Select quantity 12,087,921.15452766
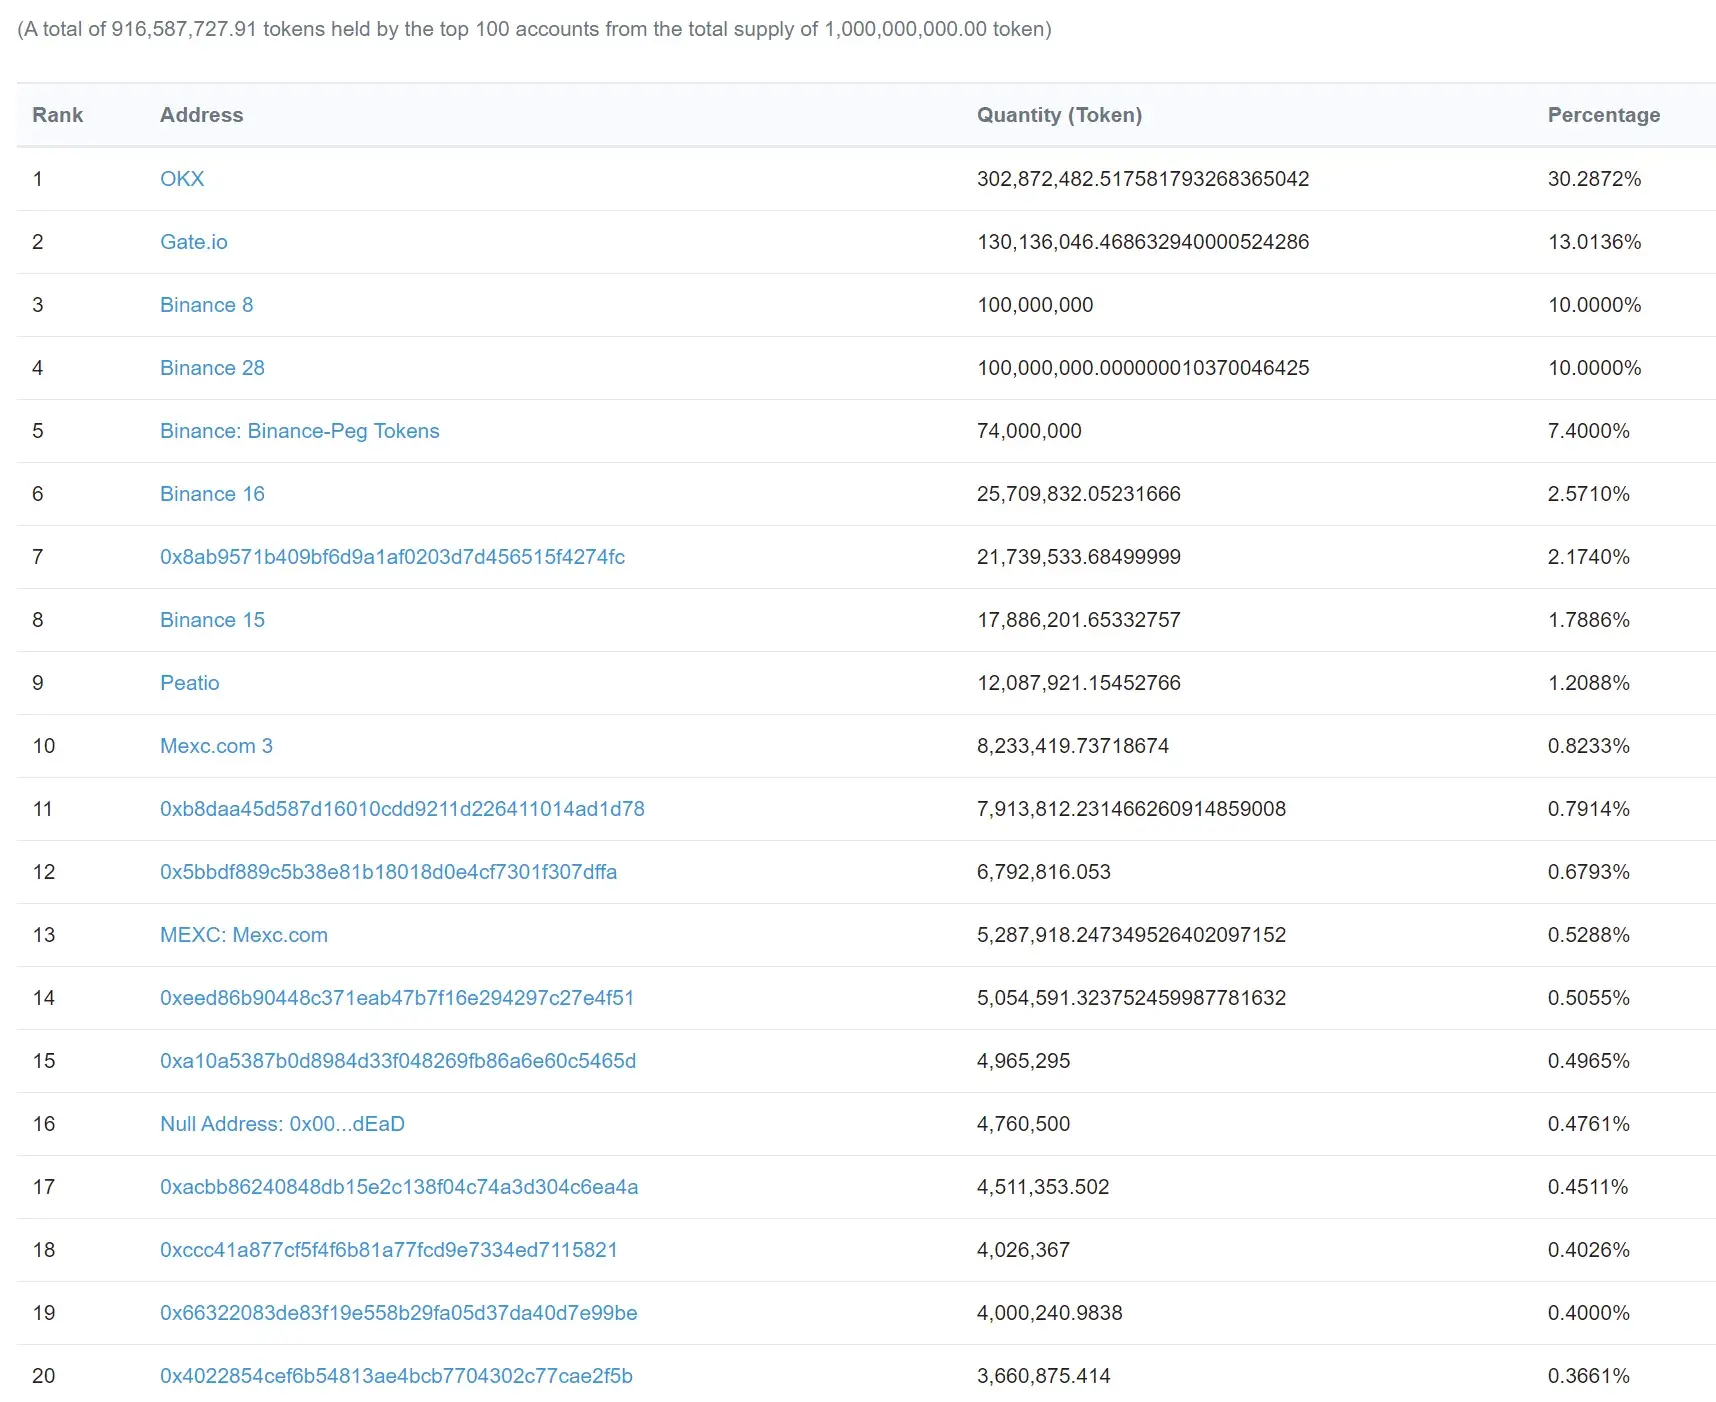Image resolution: width=1716 pixels, height=1402 pixels. 1079,683
